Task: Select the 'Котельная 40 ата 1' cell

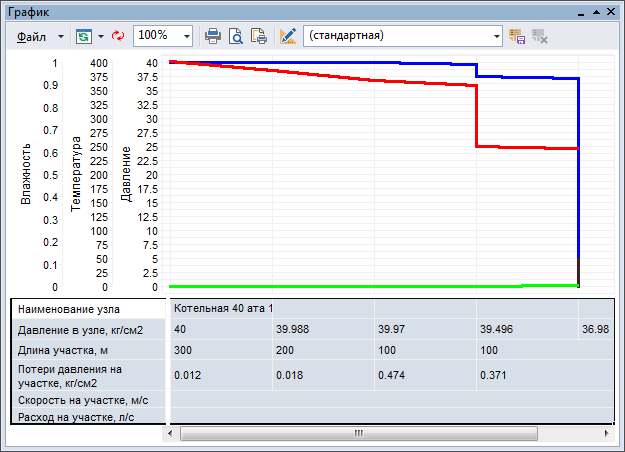Action: [x=222, y=308]
